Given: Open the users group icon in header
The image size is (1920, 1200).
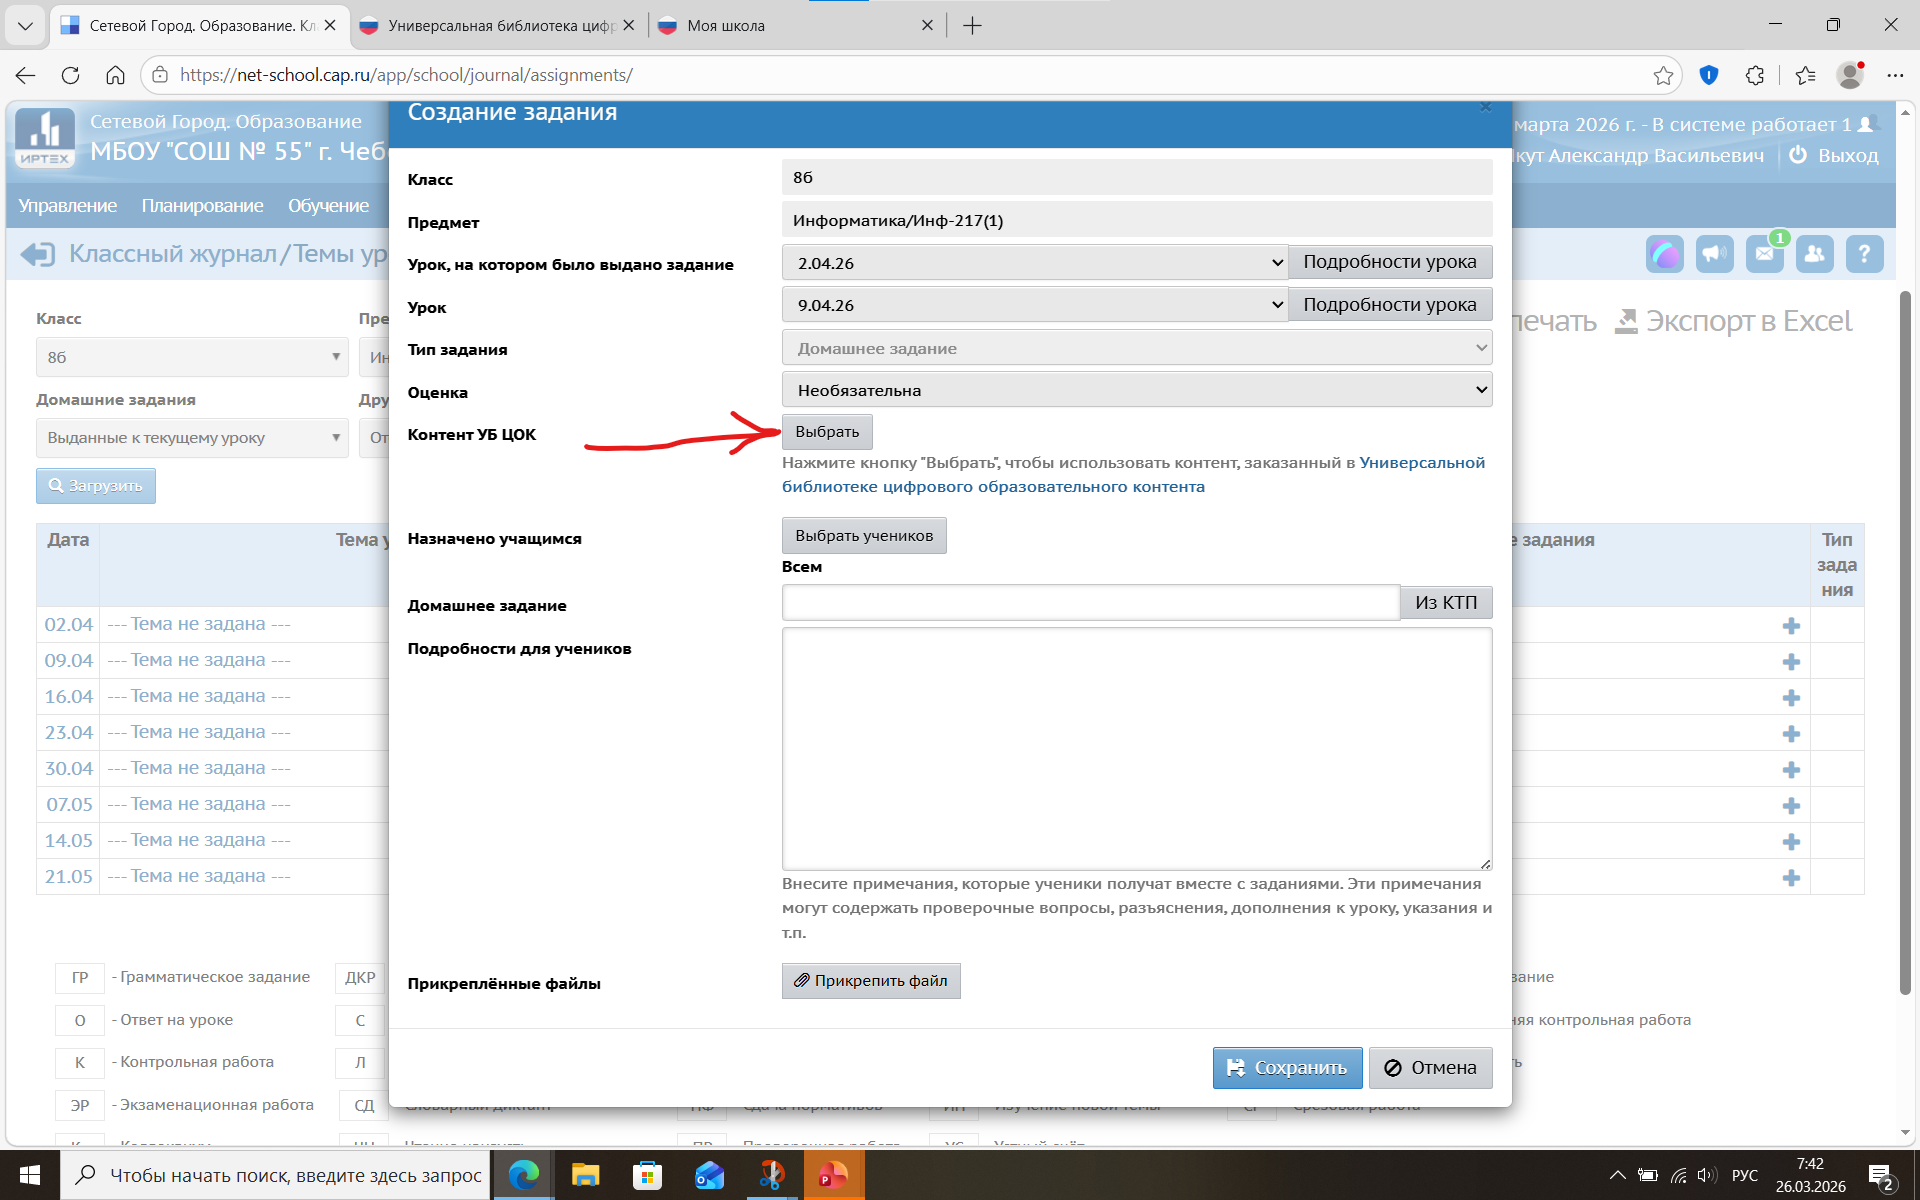Looking at the screenshot, I should (x=1814, y=254).
